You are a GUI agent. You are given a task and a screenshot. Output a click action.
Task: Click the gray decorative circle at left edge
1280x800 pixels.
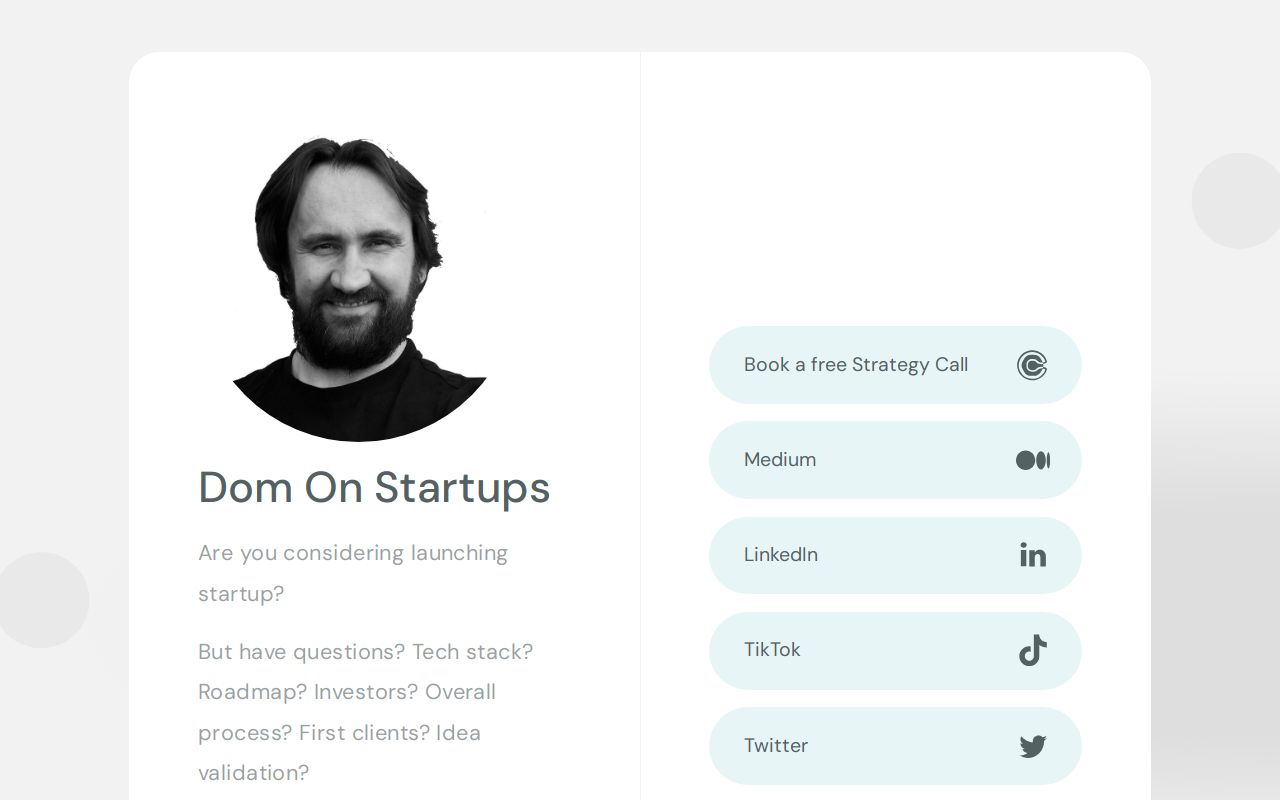tap(42, 600)
